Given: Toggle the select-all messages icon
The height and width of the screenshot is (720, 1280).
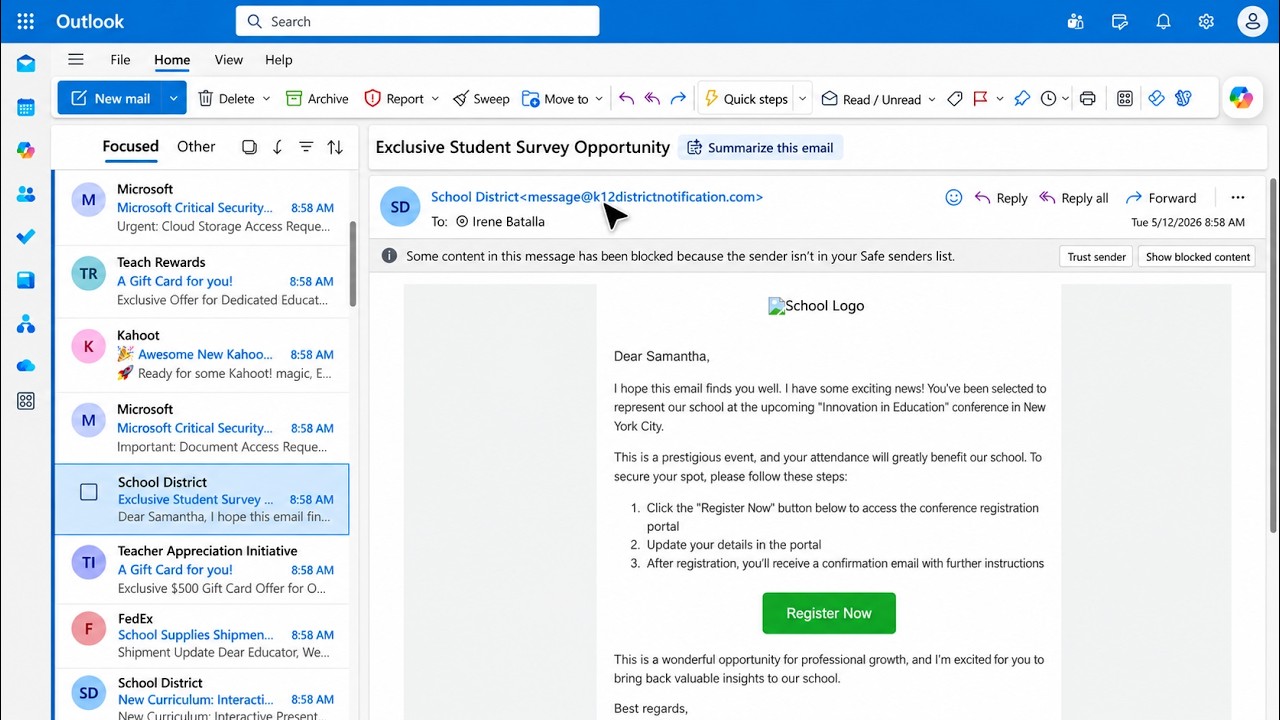Looking at the screenshot, I should tap(249, 147).
